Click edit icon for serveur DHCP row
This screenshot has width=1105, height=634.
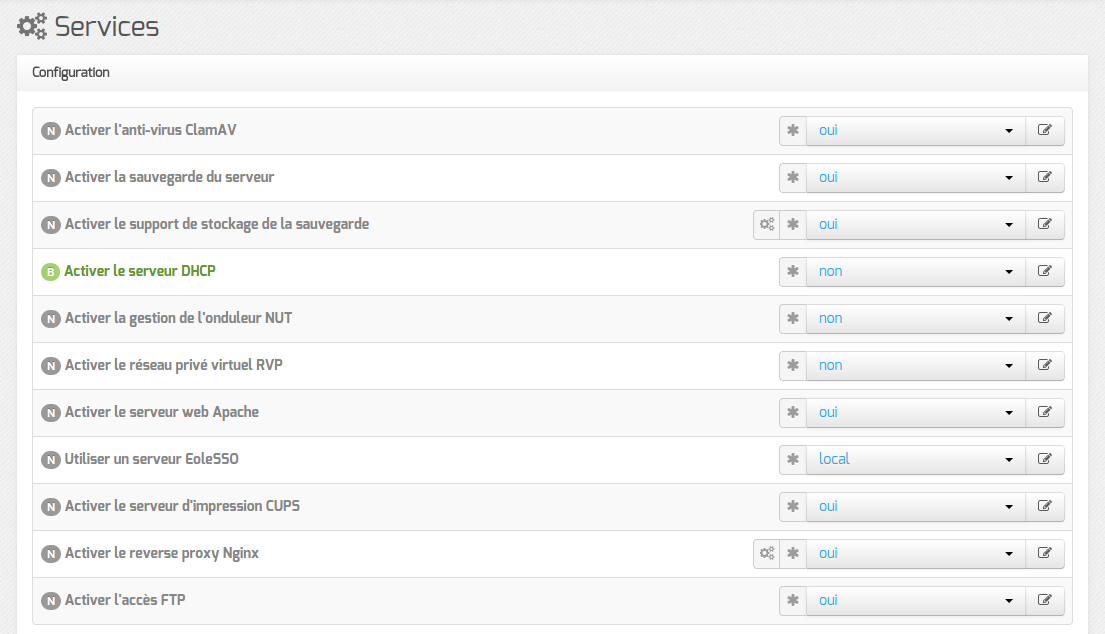(1044, 271)
